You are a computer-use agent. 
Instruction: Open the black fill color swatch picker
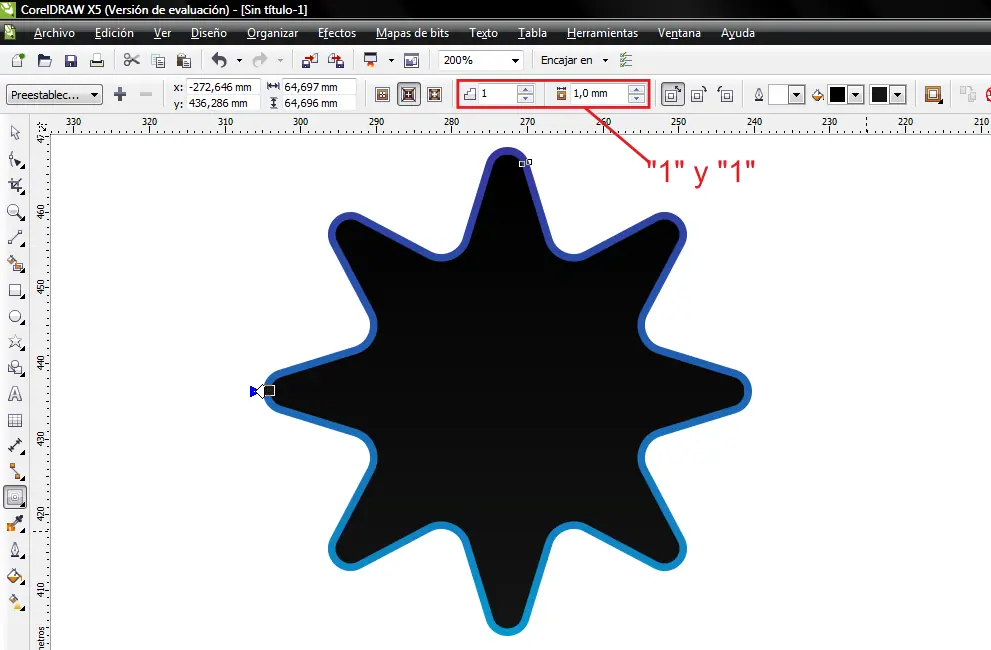point(847,95)
